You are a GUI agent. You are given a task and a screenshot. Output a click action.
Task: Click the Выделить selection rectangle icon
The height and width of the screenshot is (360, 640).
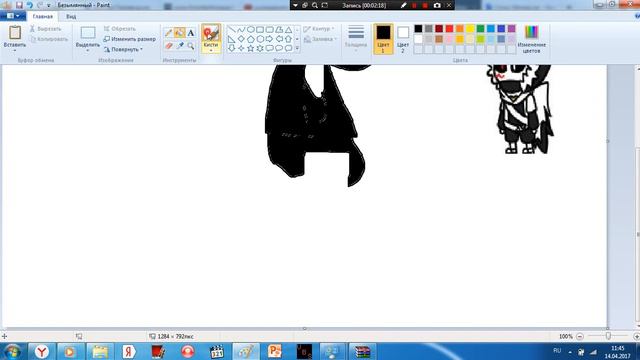(x=88, y=33)
